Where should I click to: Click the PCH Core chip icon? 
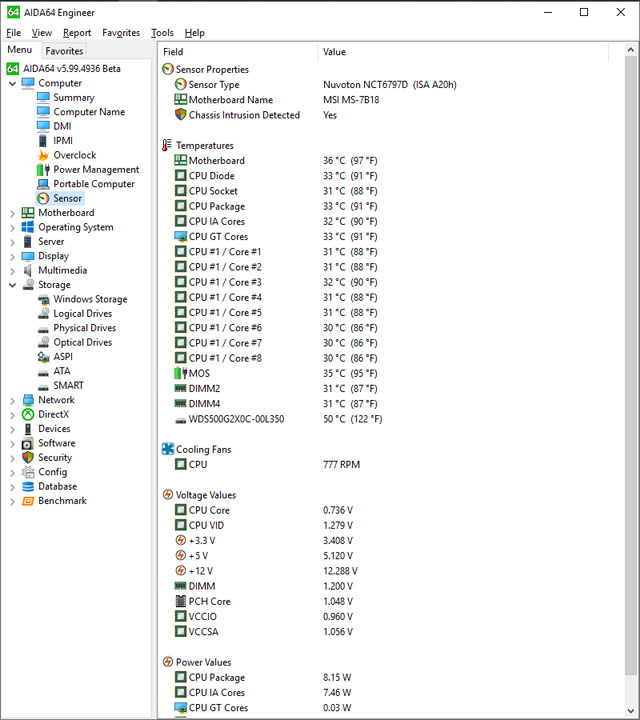pos(181,601)
